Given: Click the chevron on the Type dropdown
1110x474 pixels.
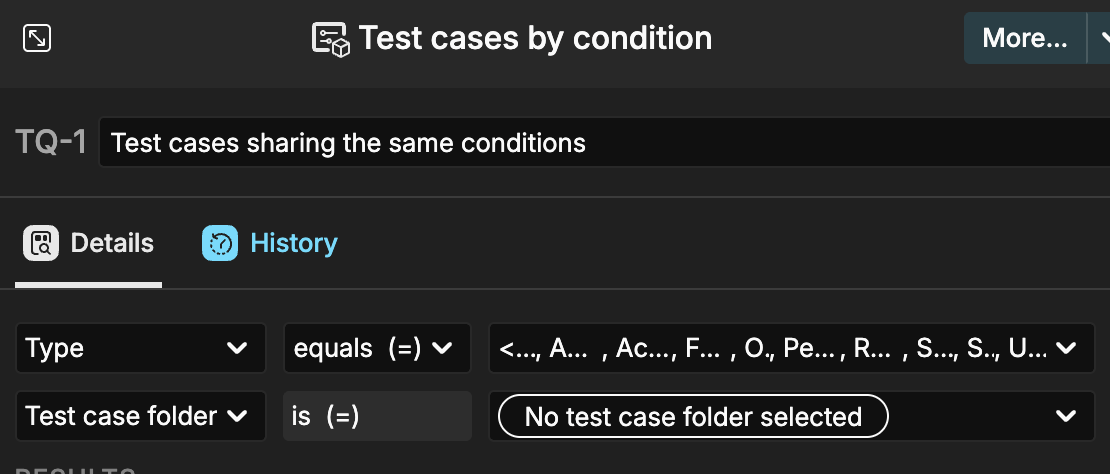Looking at the screenshot, I should 238,348.
